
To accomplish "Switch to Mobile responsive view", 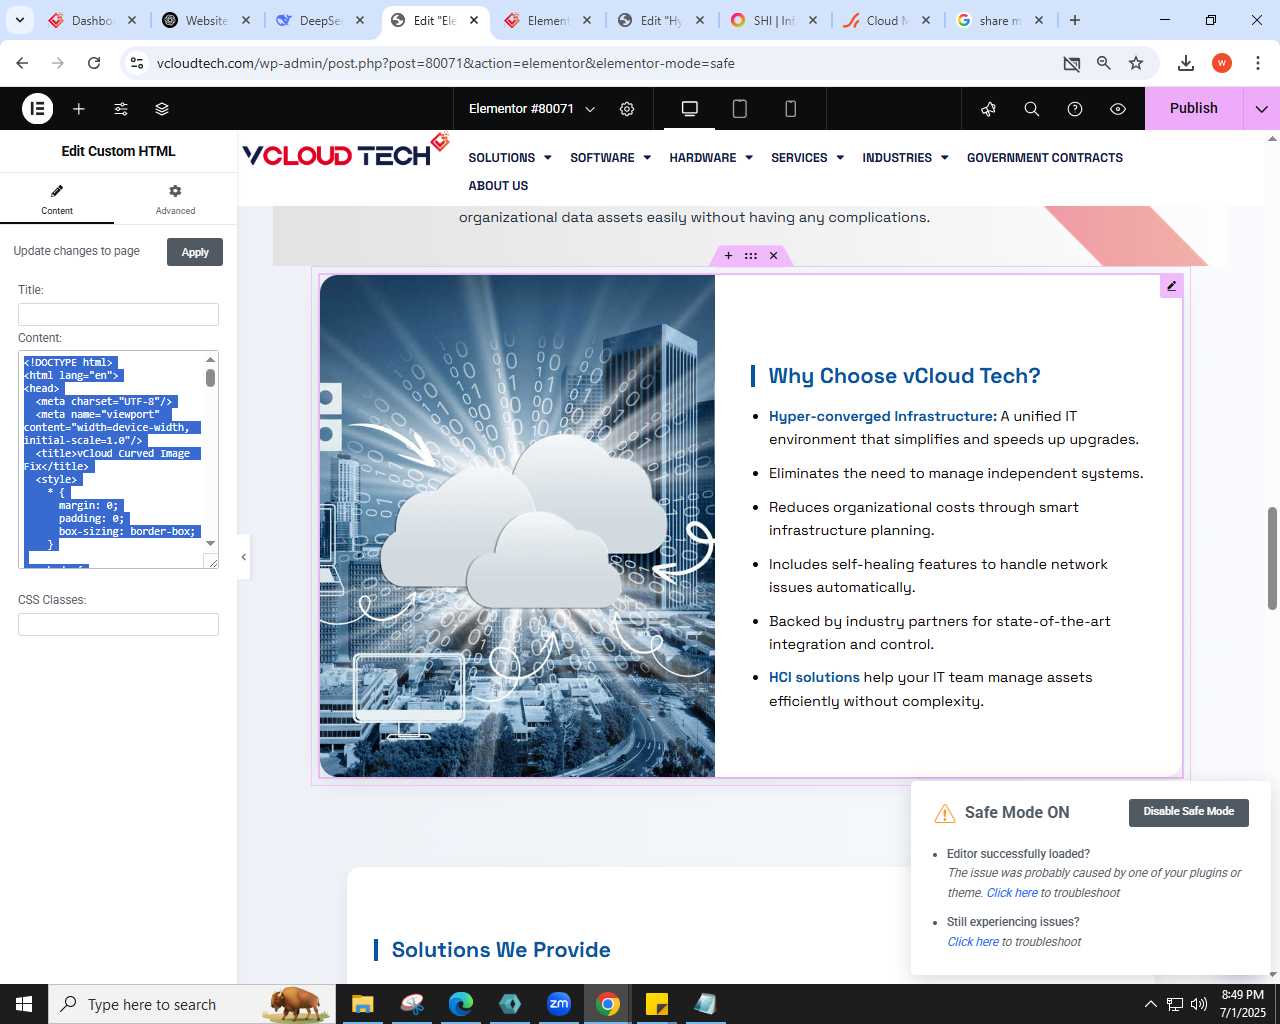I will pyautogui.click(x=791, y=109).
